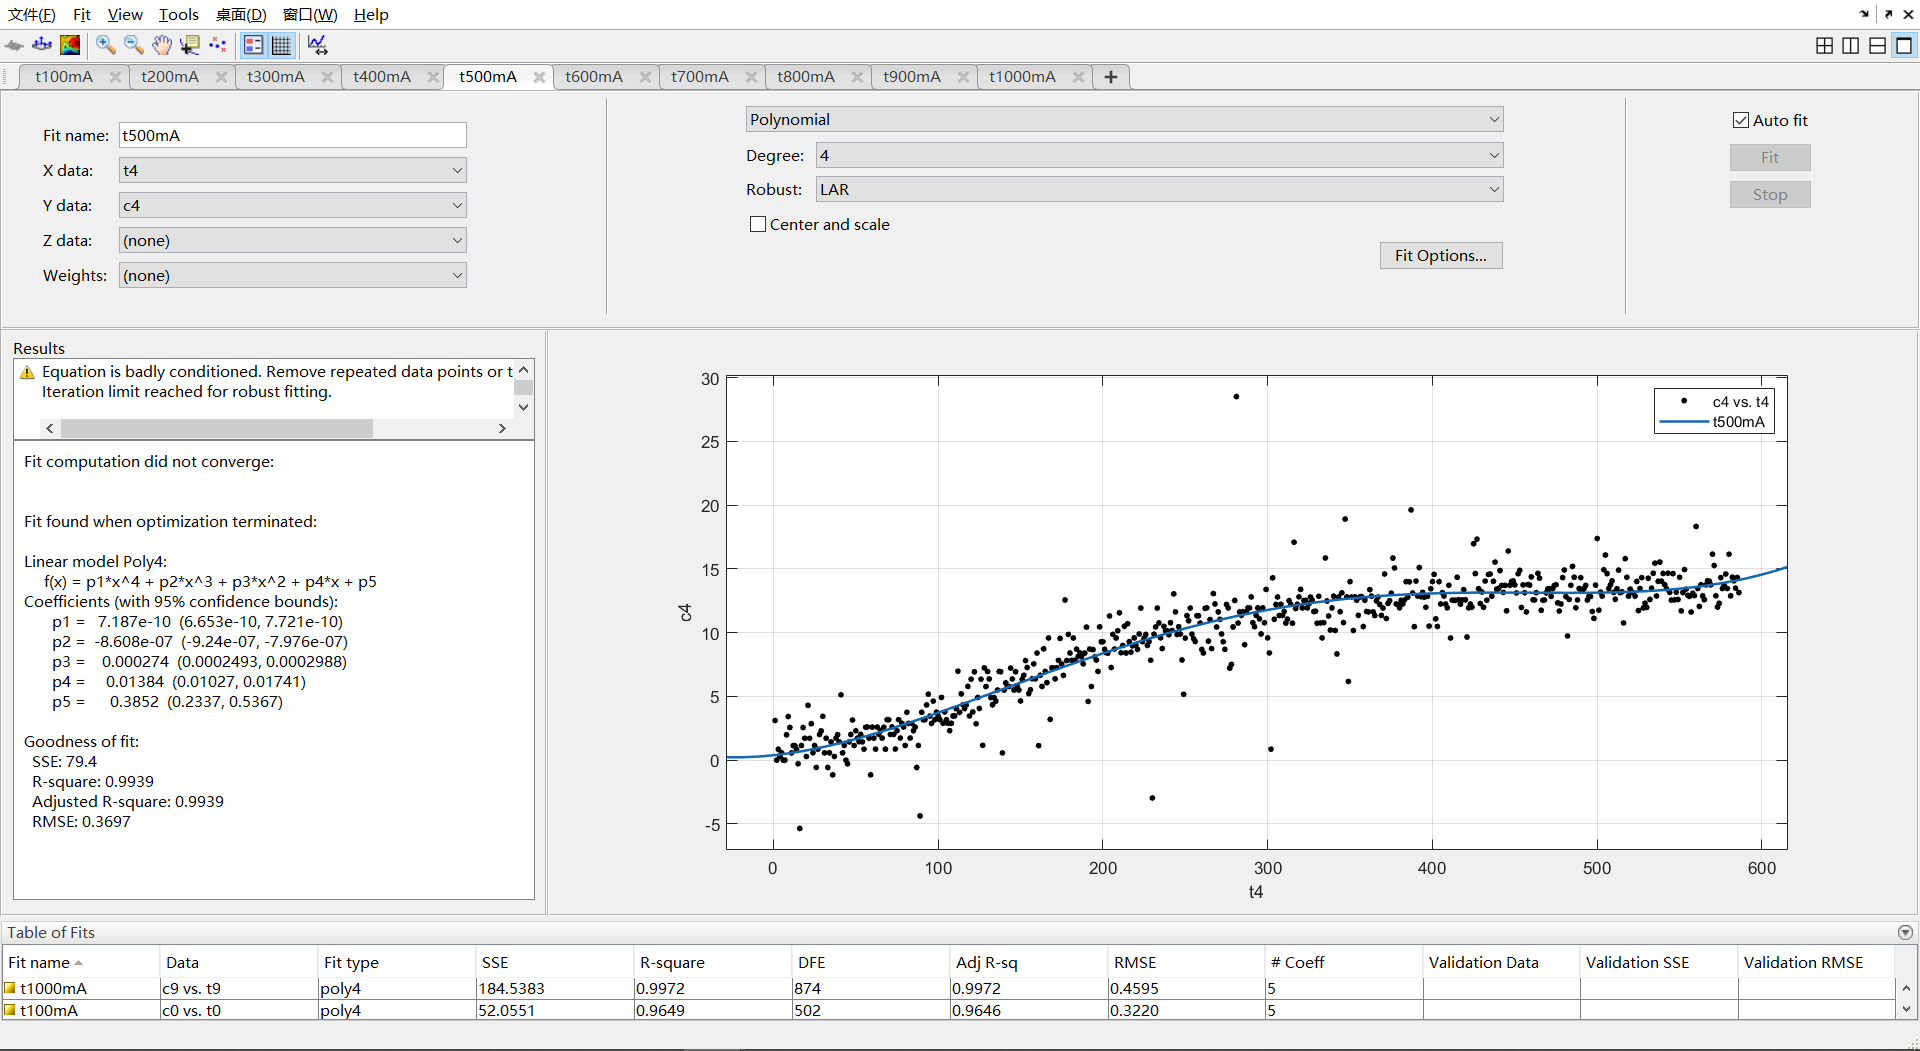Image resolution: width=1920 pixels, height=1051 pixels.
Task: Click the horizontal scrollbar in Results messages
Action: coord(217,428)
